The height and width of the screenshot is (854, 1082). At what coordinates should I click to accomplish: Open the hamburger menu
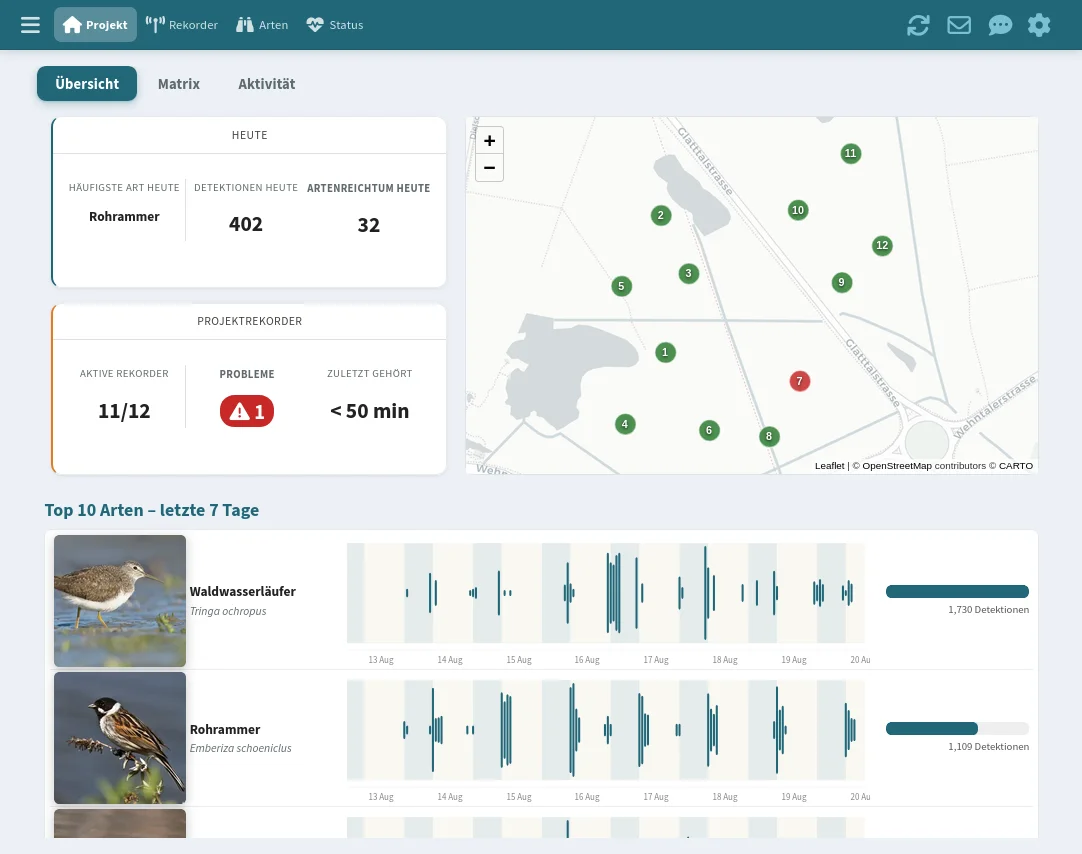coord(30,26)
